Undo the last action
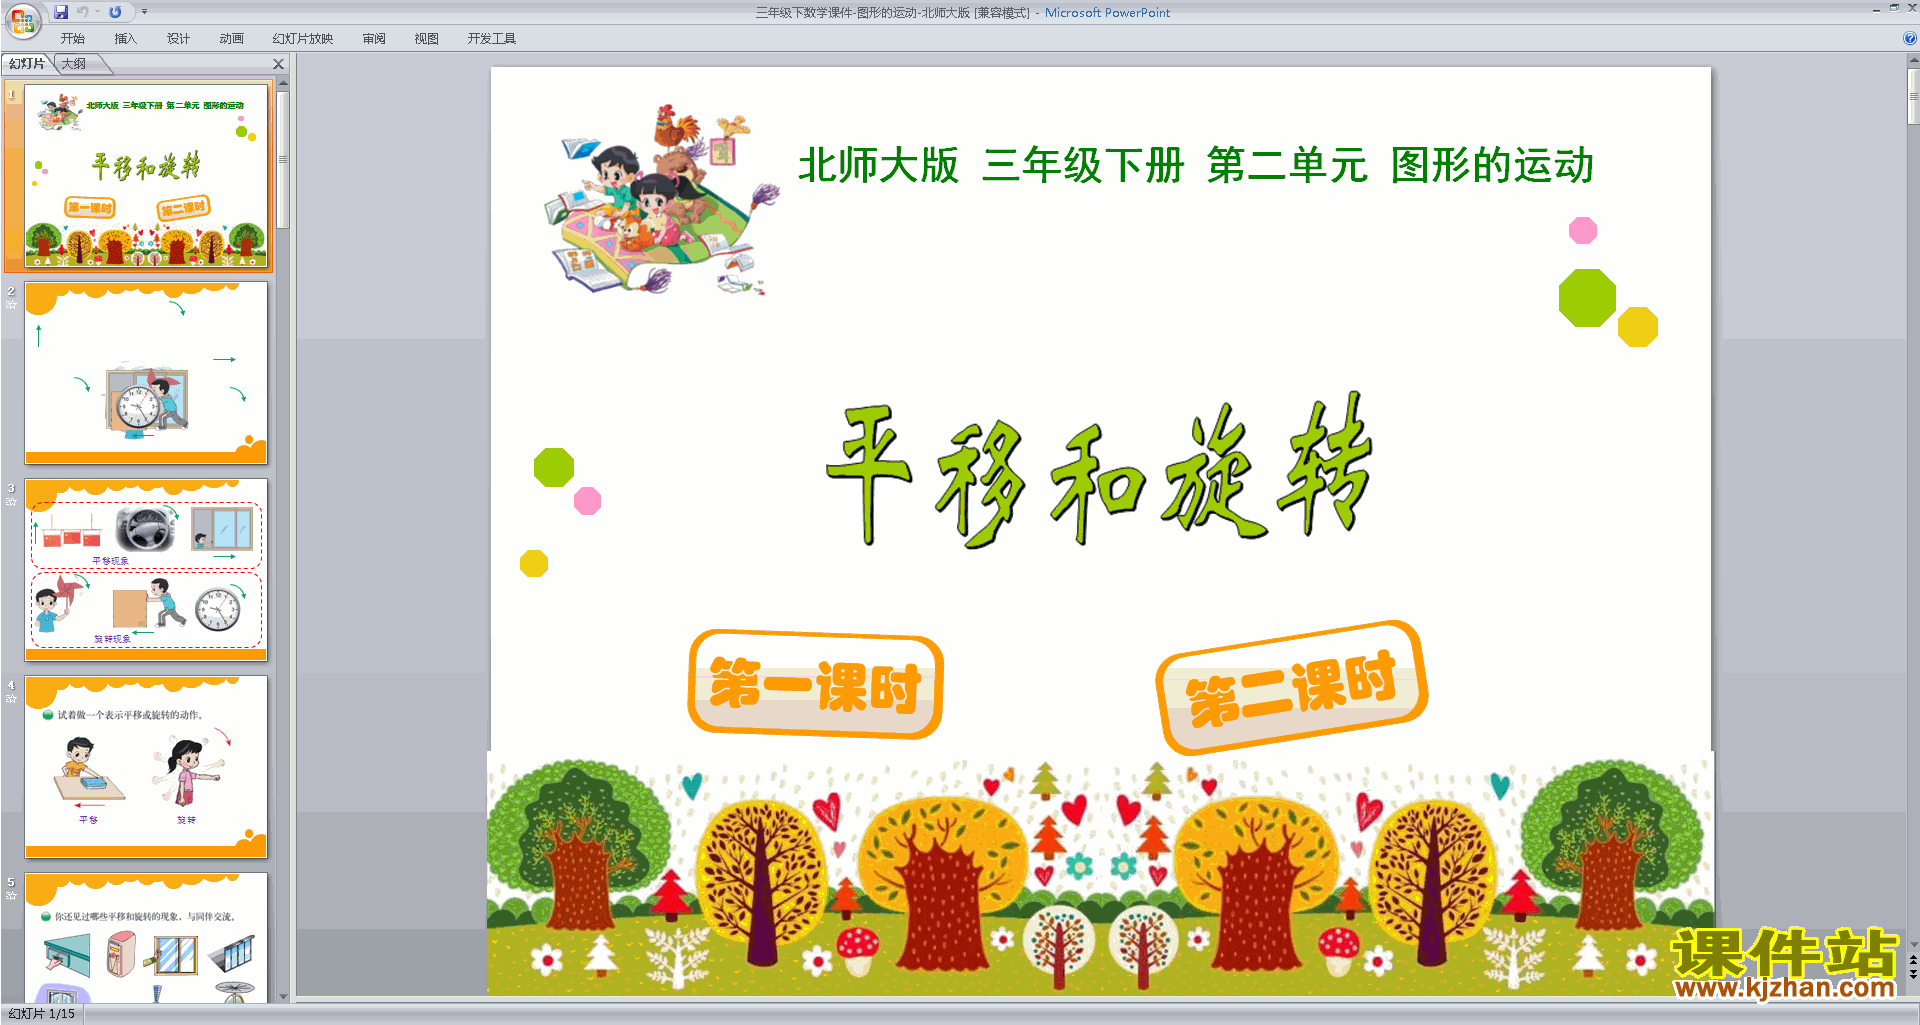This screenshot has height=1025, width=1920. pyautogui.click(x=83, y=12)
